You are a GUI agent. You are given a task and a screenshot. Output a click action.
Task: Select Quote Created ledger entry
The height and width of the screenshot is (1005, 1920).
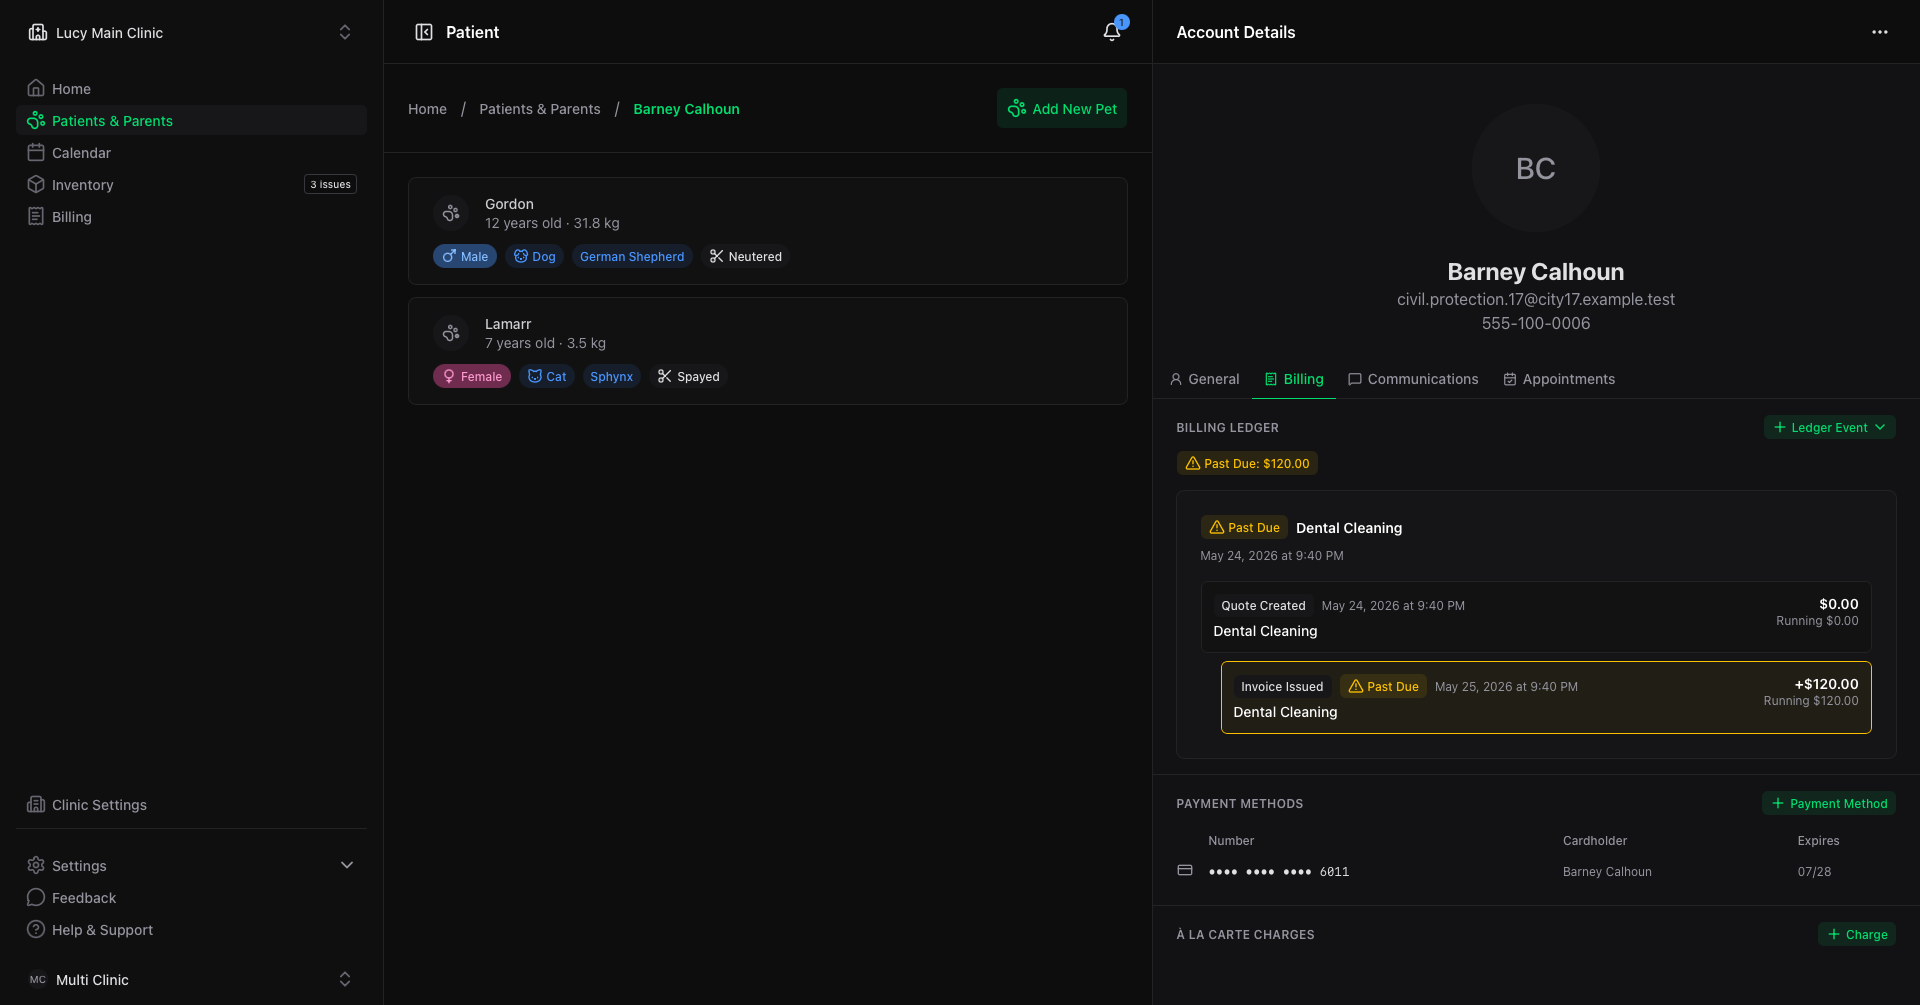(x=1535, y=618)
